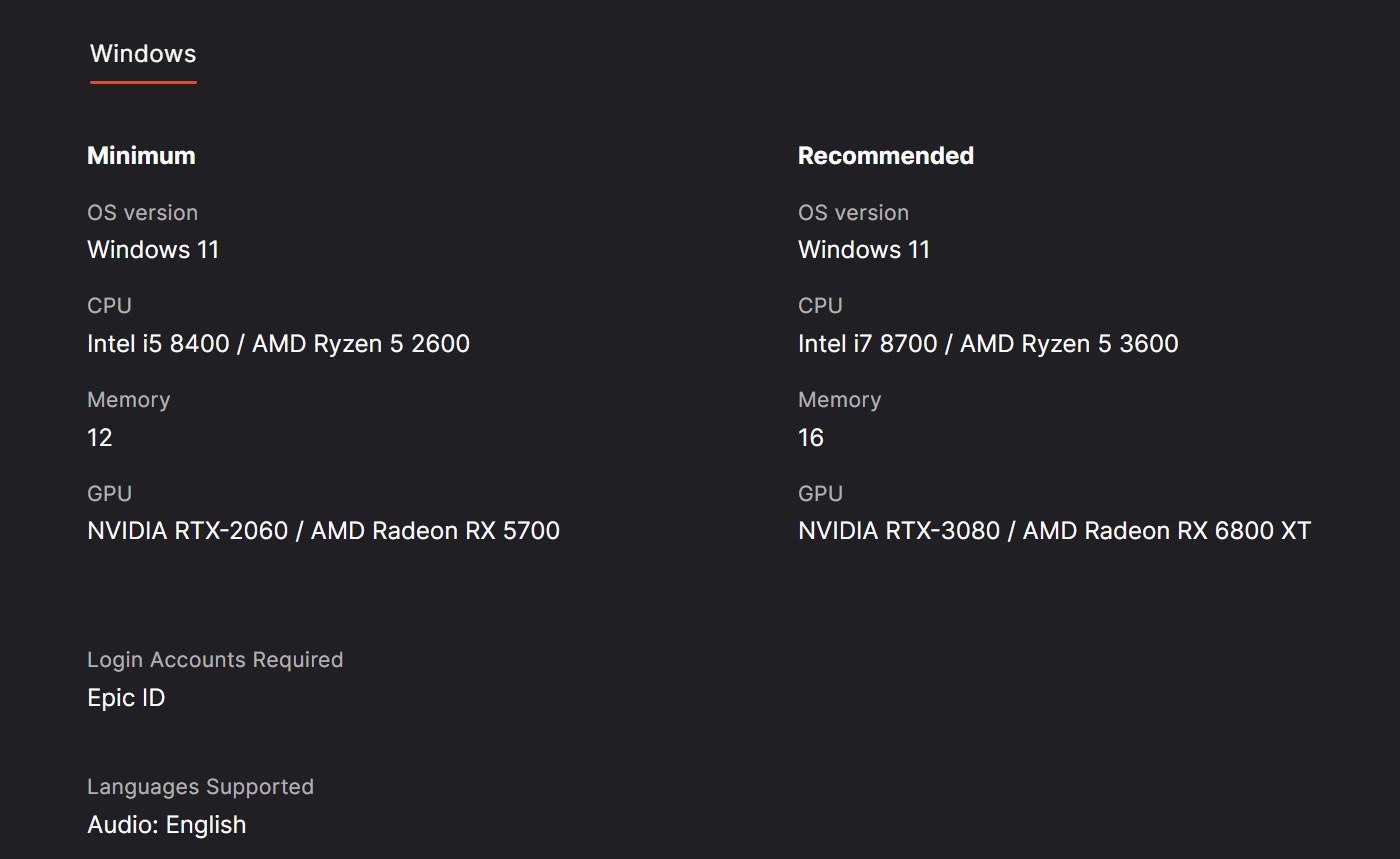
Task: Click minimum Windows 11 text
Action: point(153,250)
